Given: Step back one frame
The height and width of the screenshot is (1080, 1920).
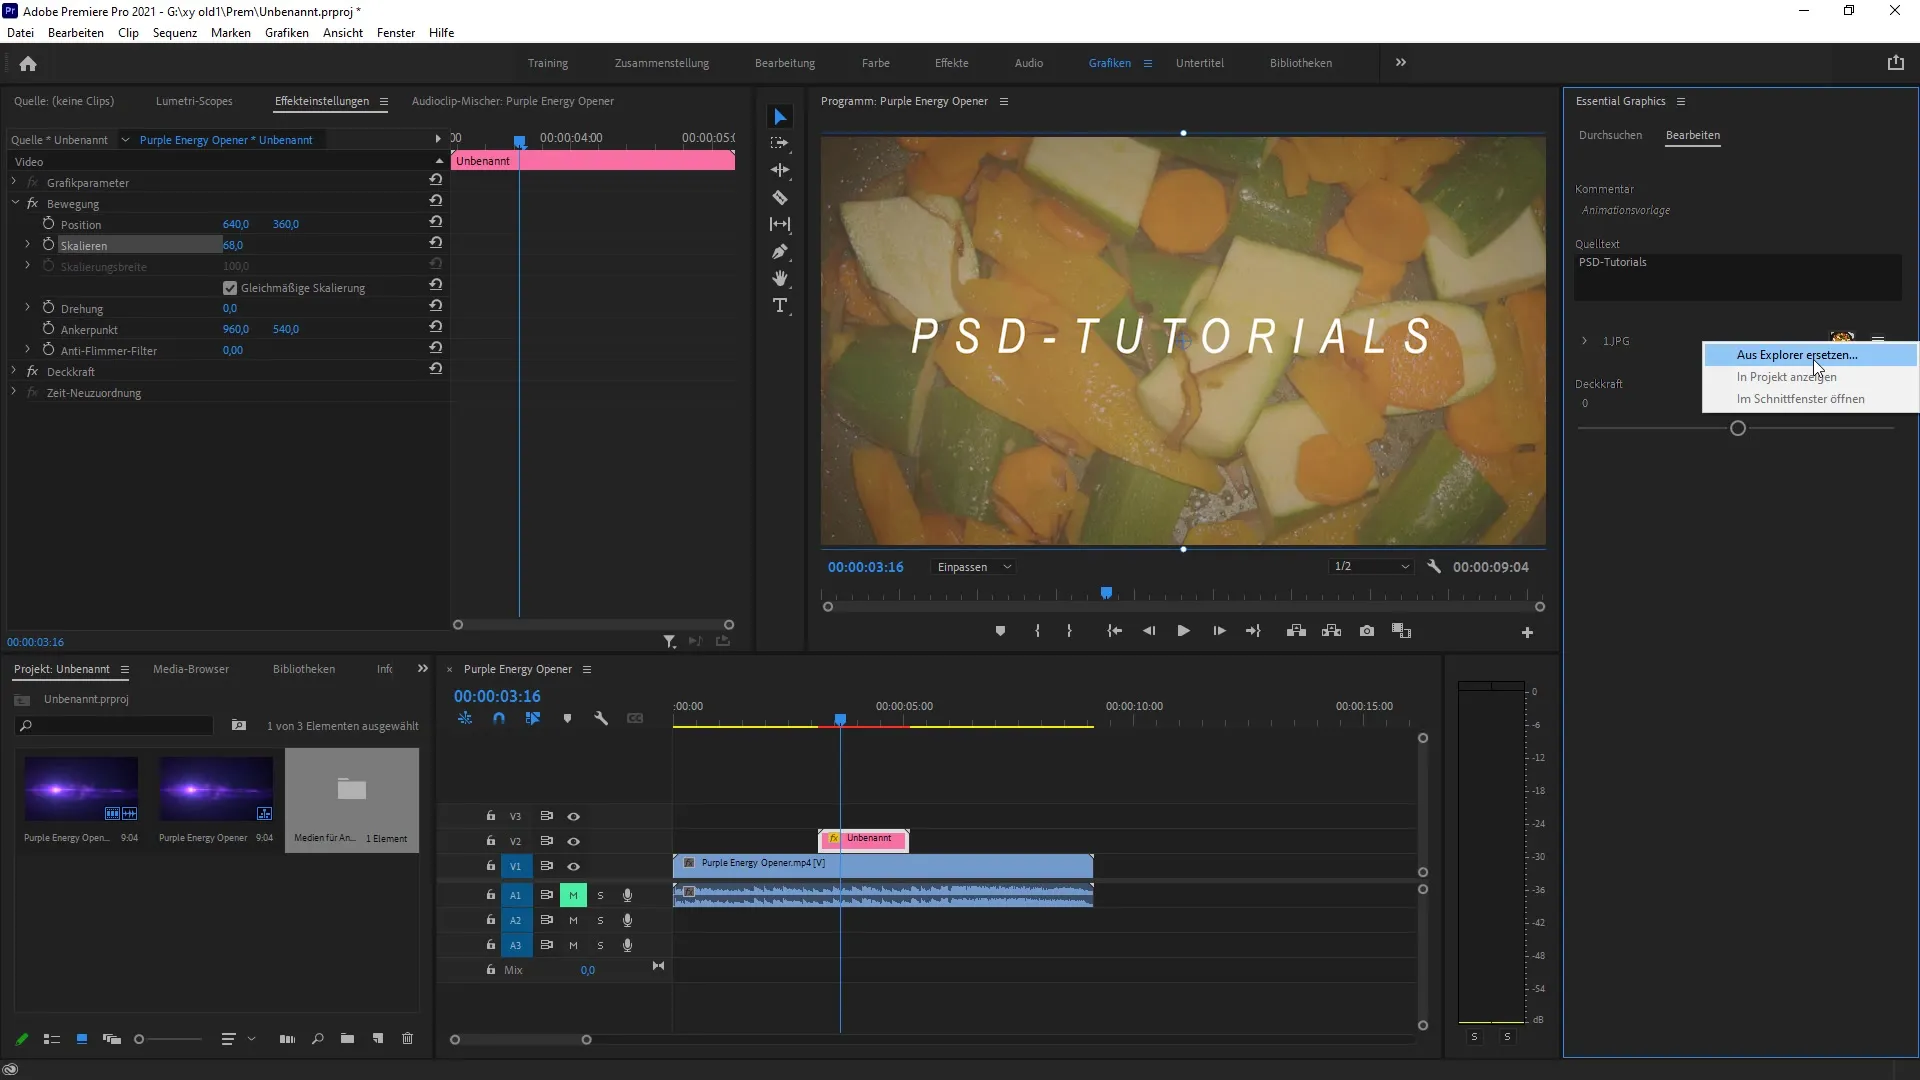Looking at the screenshot, I should click(1149, 631).
